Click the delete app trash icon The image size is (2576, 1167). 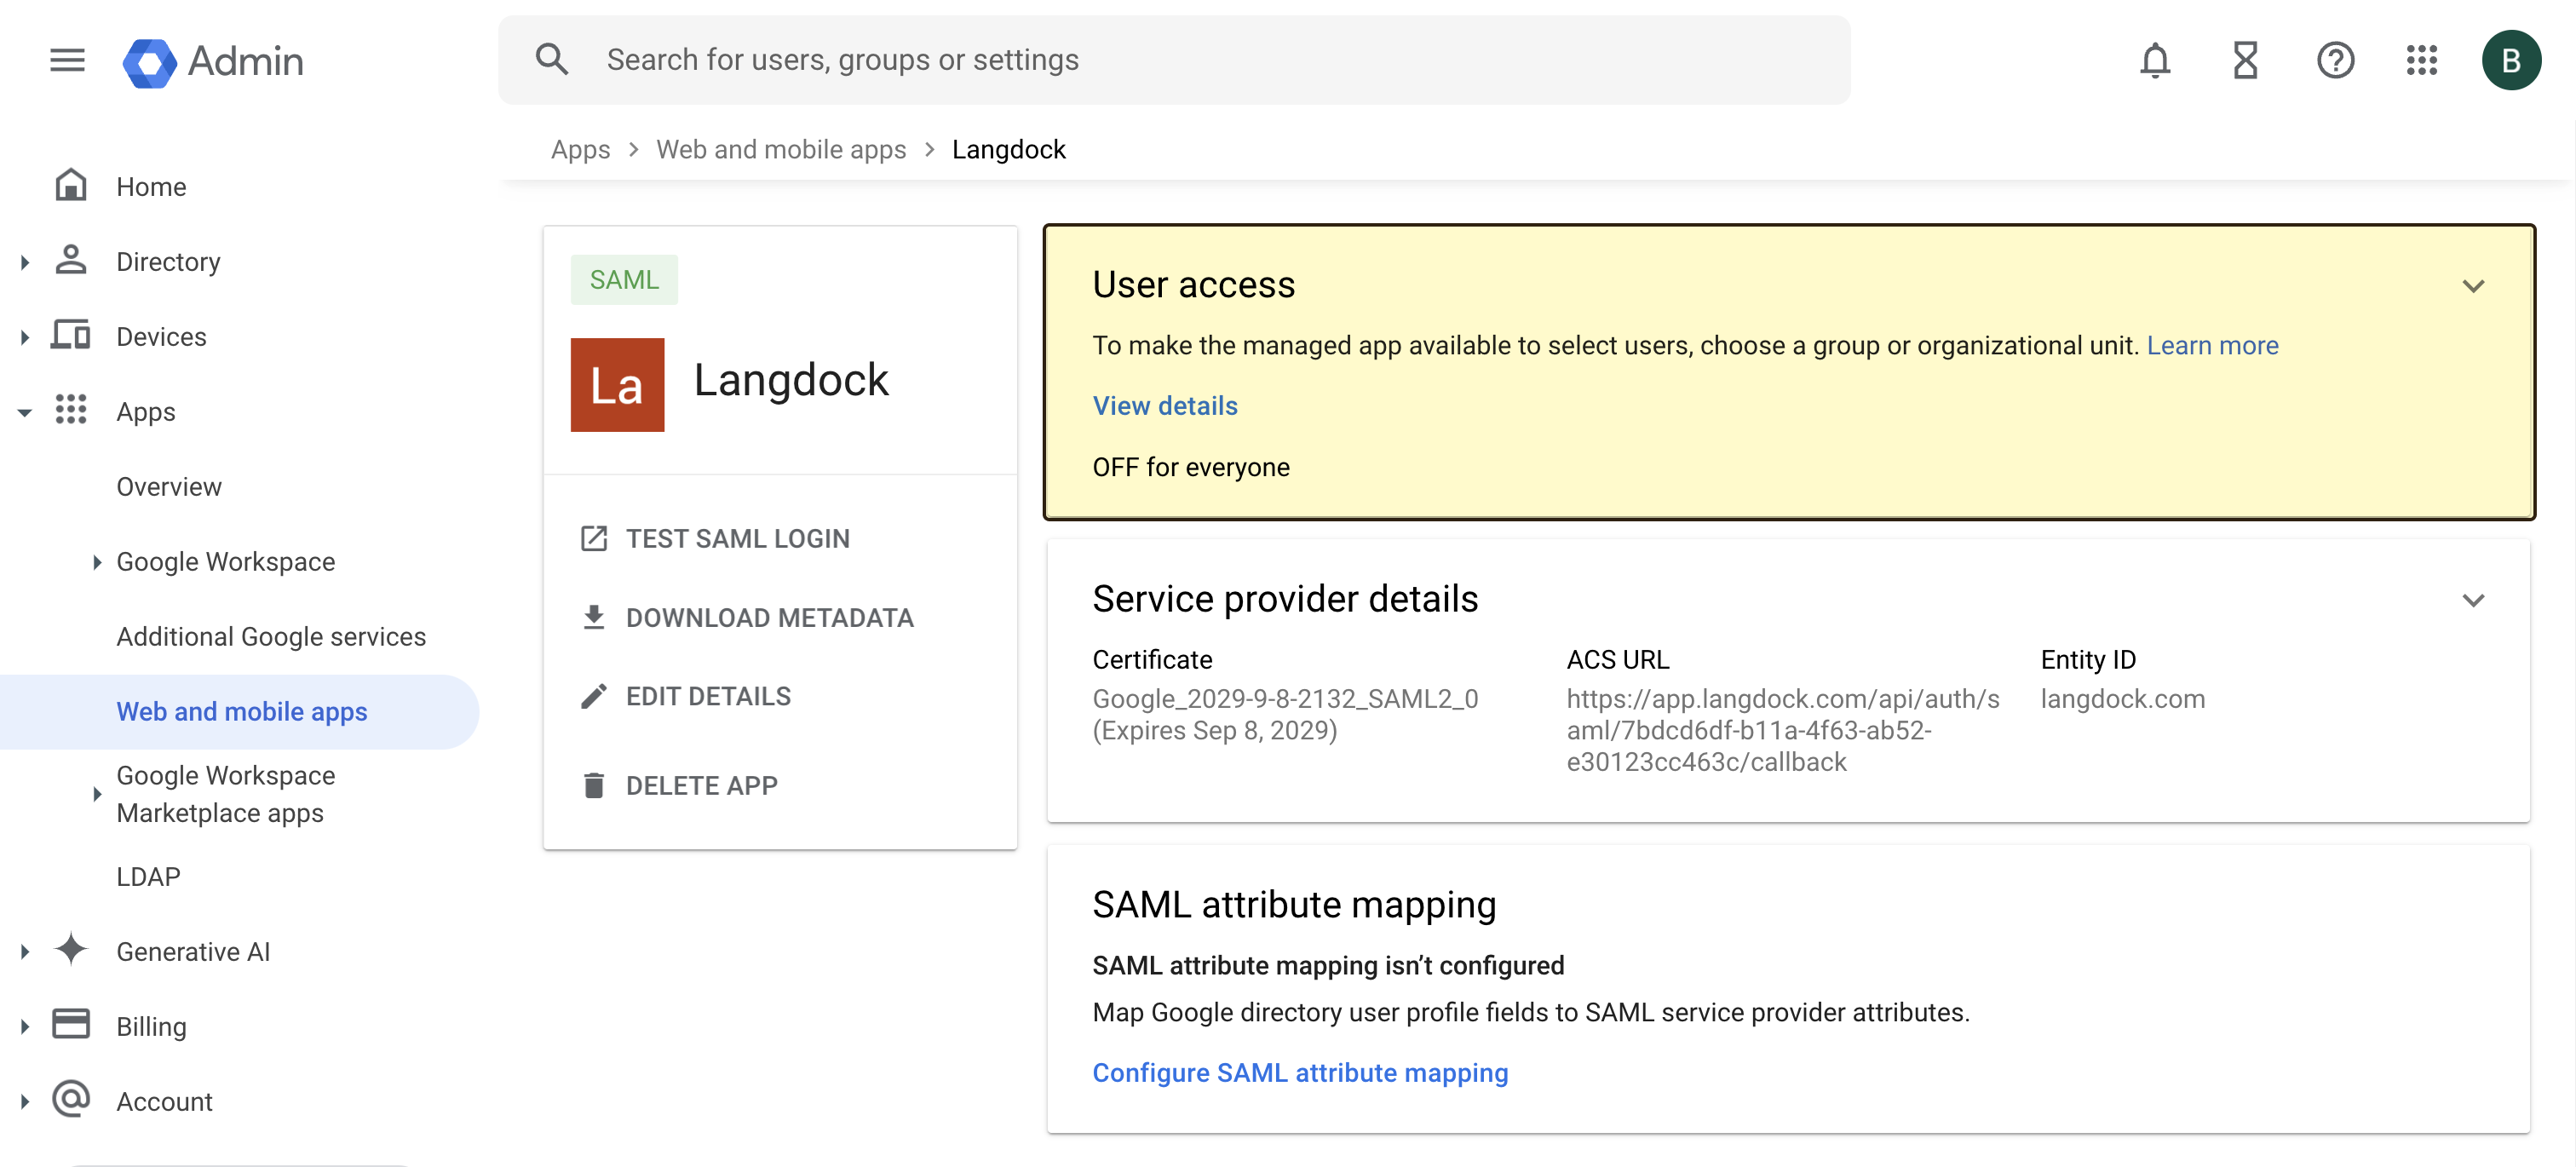(594, 785)
